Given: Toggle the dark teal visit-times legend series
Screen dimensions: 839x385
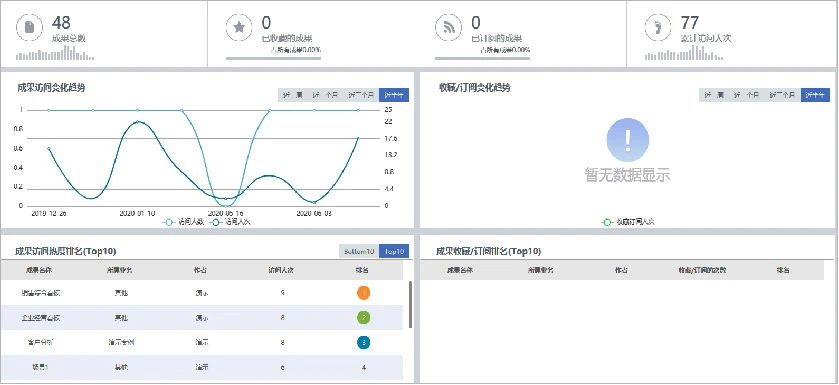Looking at the screenshot, I should tap(231, 221).
